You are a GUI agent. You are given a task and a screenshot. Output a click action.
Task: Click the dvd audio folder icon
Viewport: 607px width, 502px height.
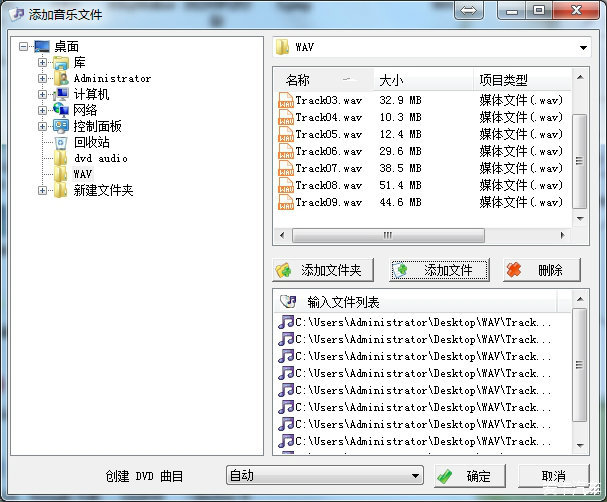pos(61,158)
